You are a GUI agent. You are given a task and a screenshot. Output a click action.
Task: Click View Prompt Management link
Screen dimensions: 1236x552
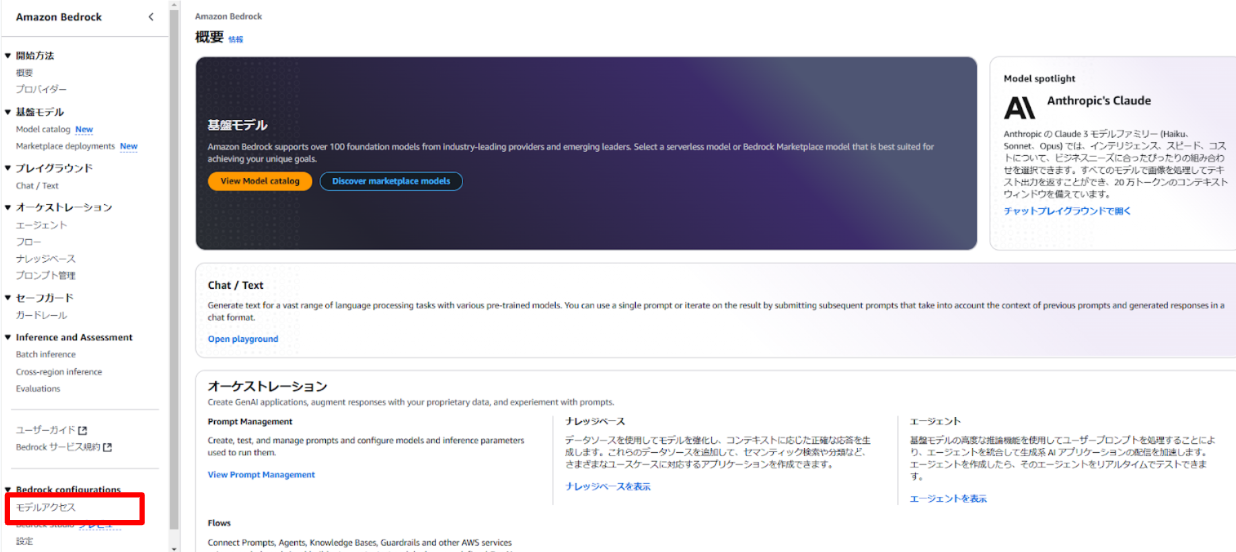coord(261,475)
